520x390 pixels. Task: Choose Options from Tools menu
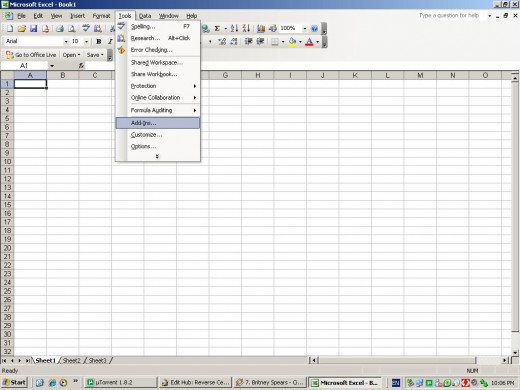click(x=158, y=146)
